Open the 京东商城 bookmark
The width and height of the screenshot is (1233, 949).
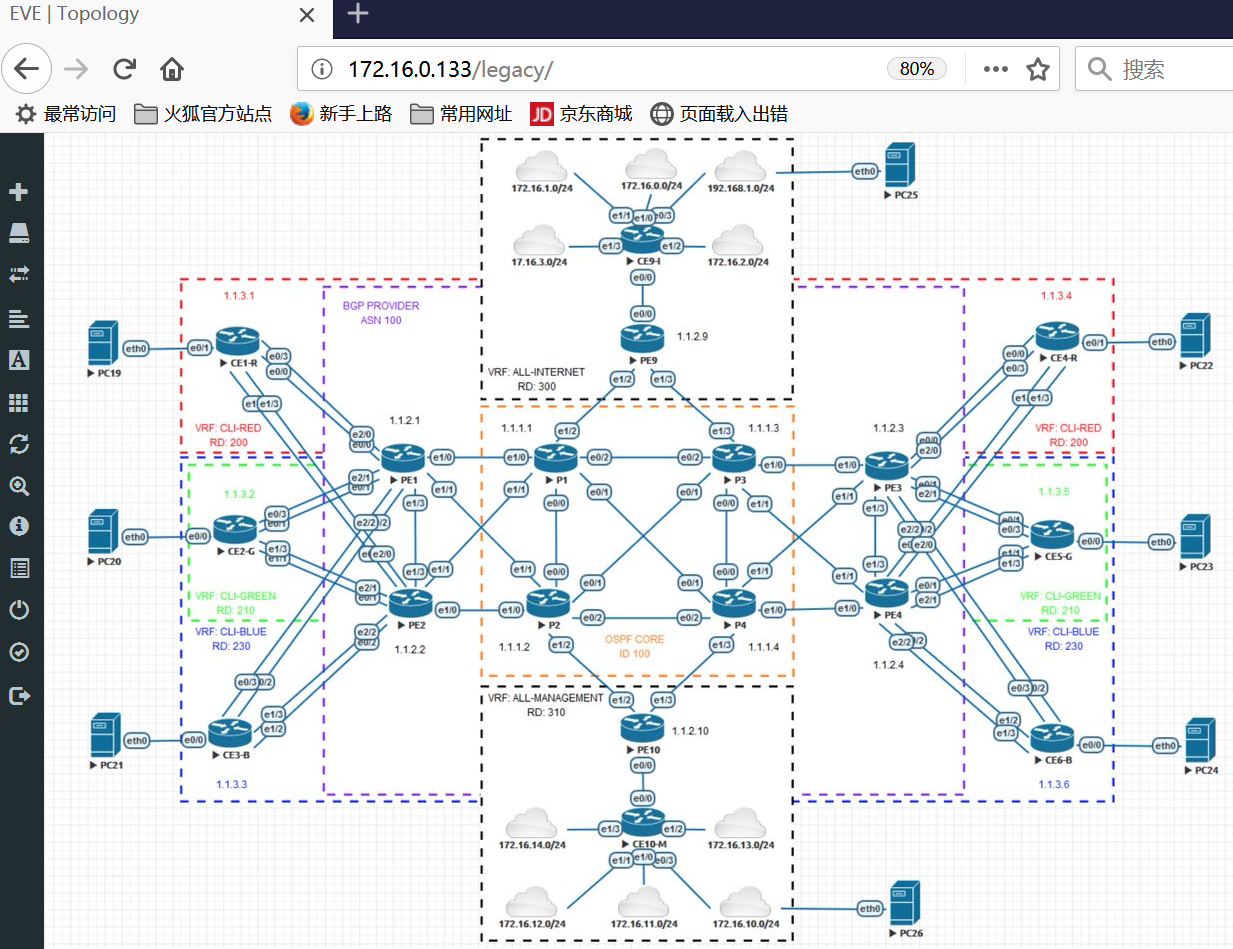point(581,114)
